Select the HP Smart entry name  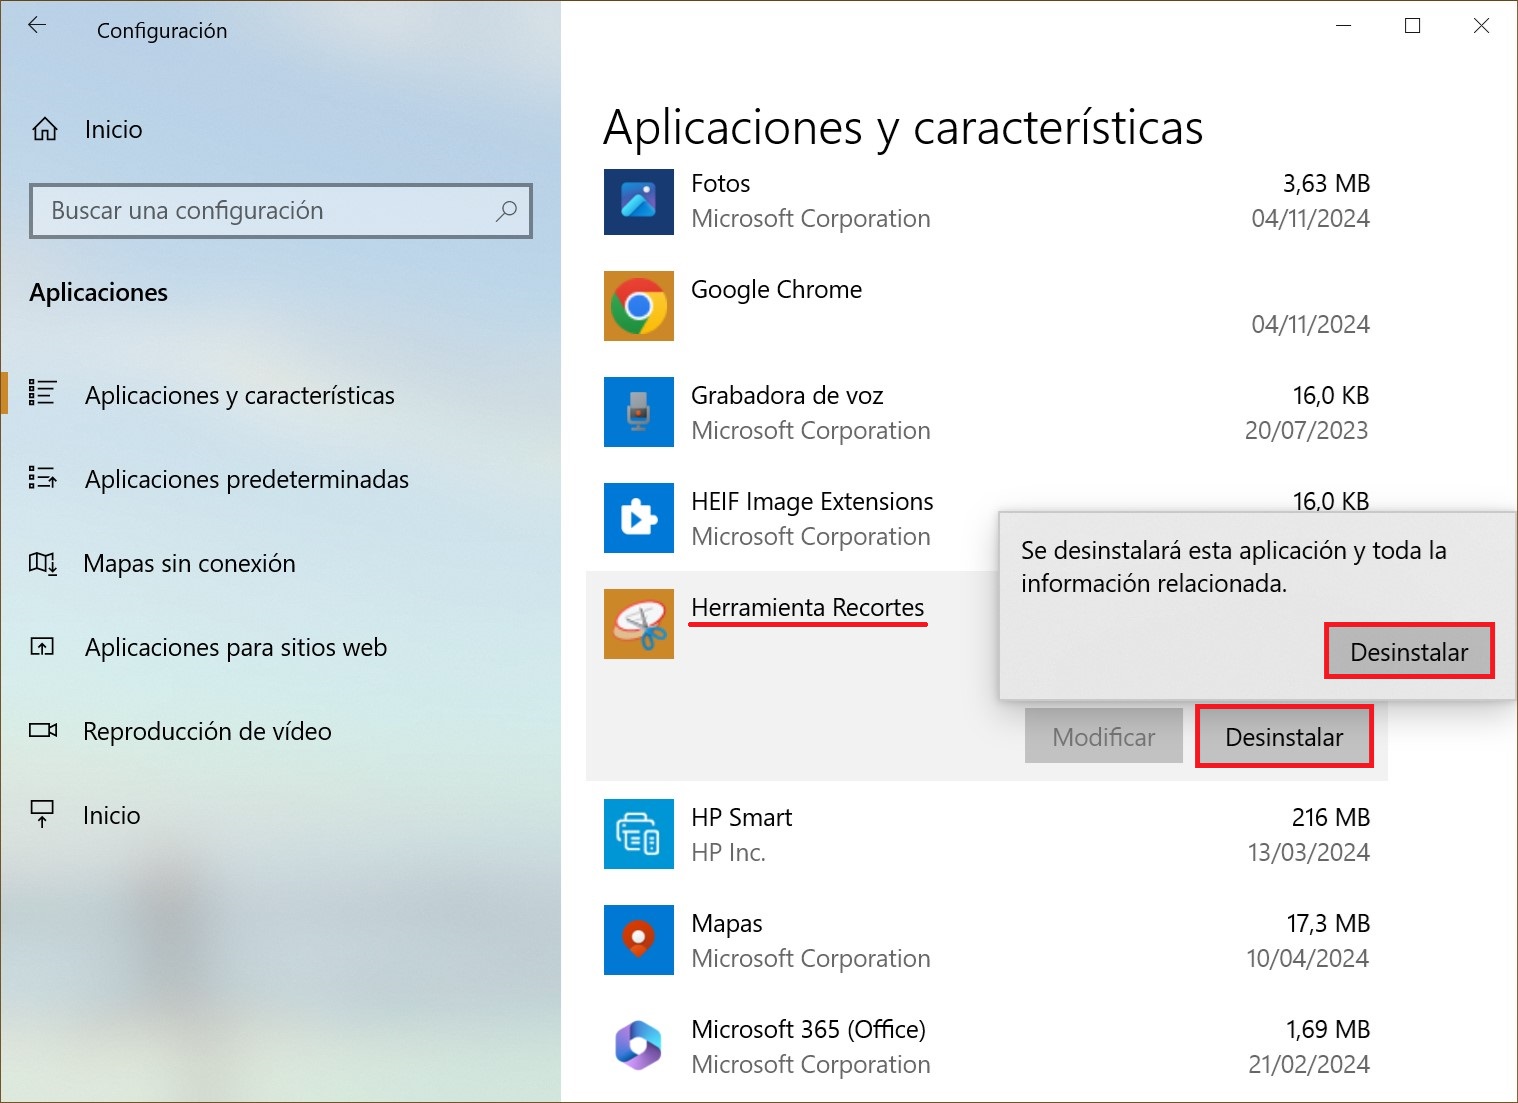(x=741, y=817)
